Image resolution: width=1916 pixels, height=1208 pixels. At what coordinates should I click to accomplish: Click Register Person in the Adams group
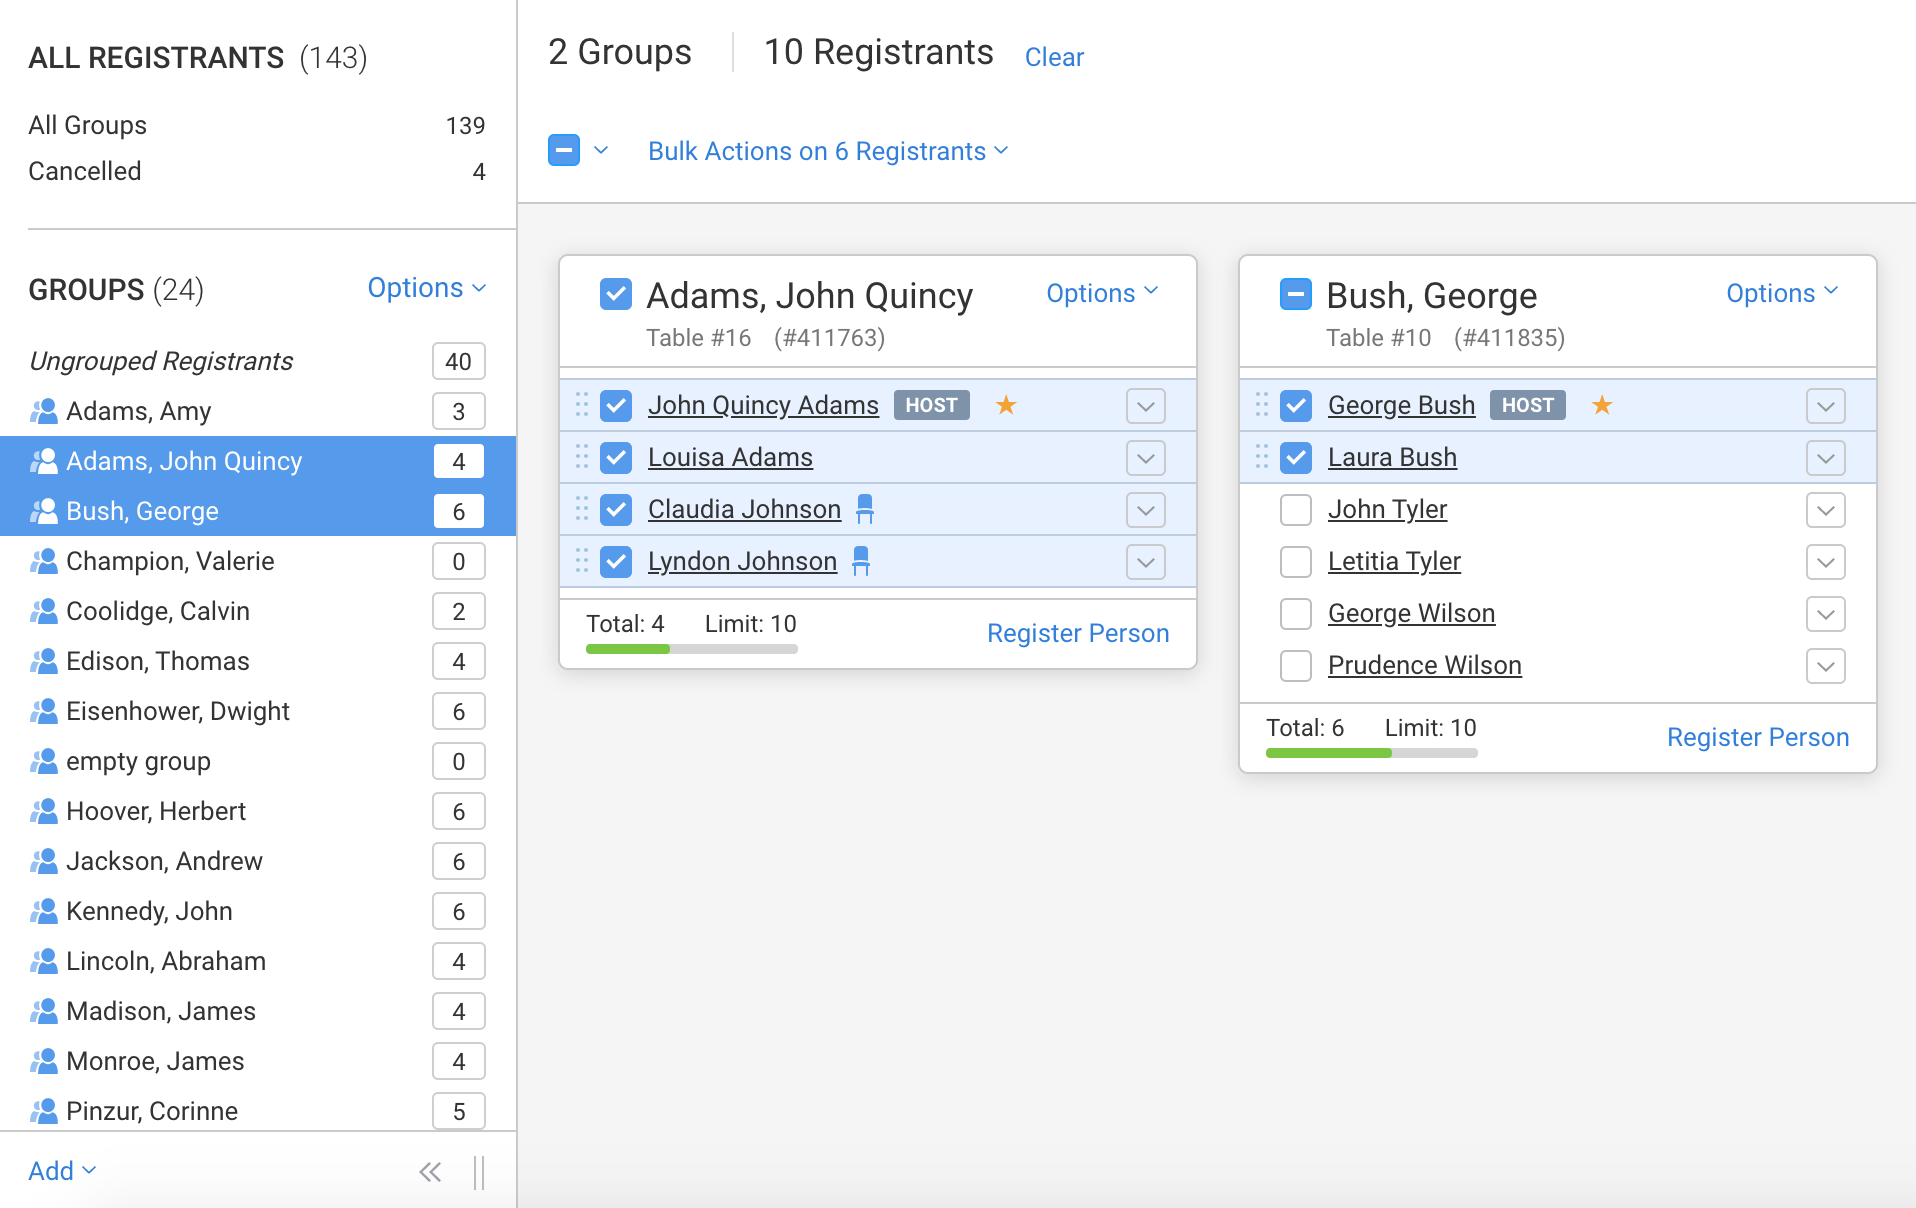click(x=1077, y=633)
